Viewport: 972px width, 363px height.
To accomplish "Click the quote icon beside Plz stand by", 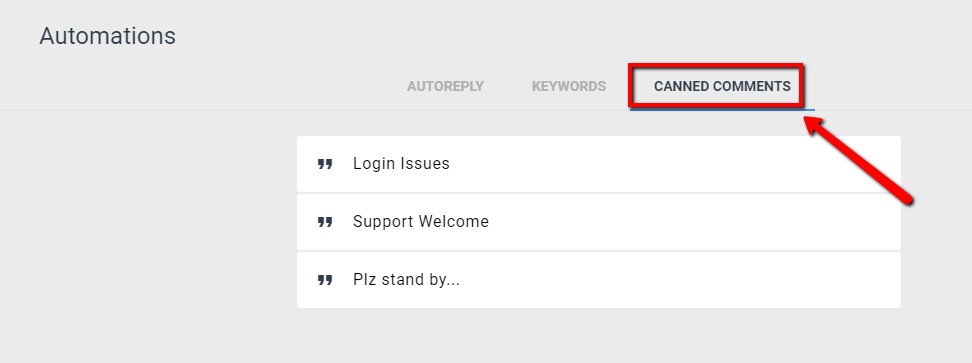I will click(325, 280).
